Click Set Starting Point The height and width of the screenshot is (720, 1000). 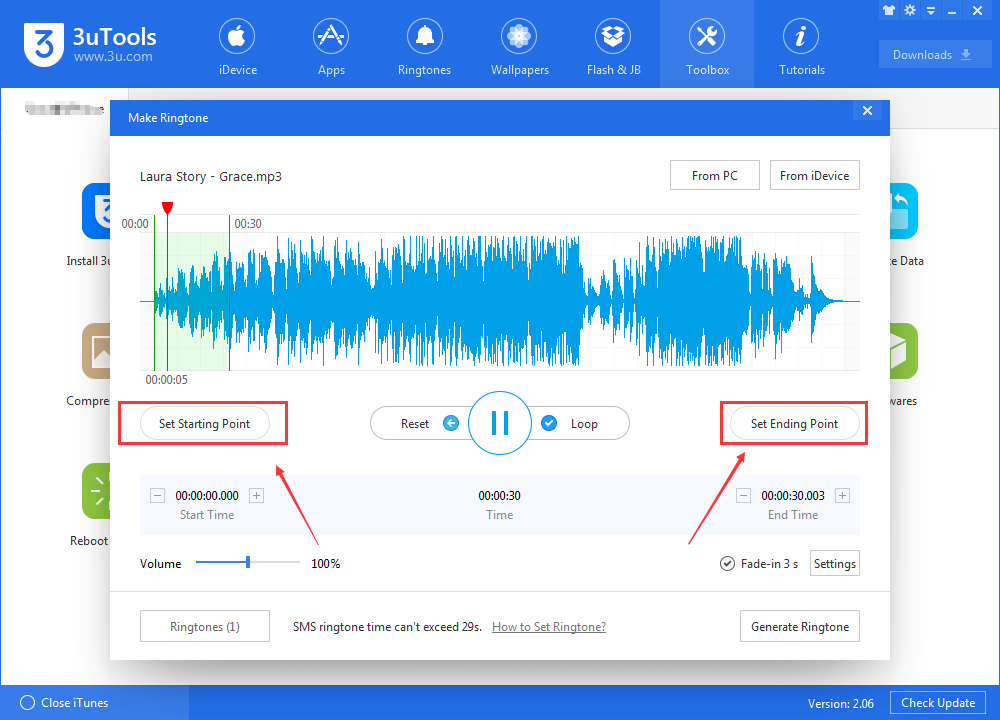pos(204,423)
